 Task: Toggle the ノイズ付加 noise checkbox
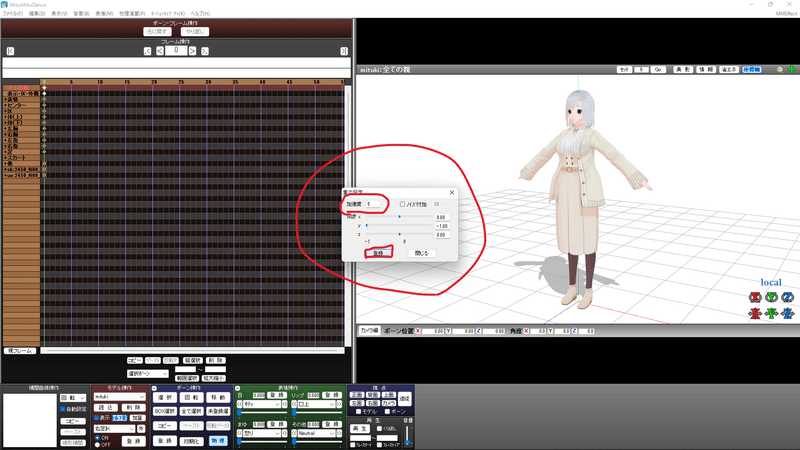tap(402, 204)
